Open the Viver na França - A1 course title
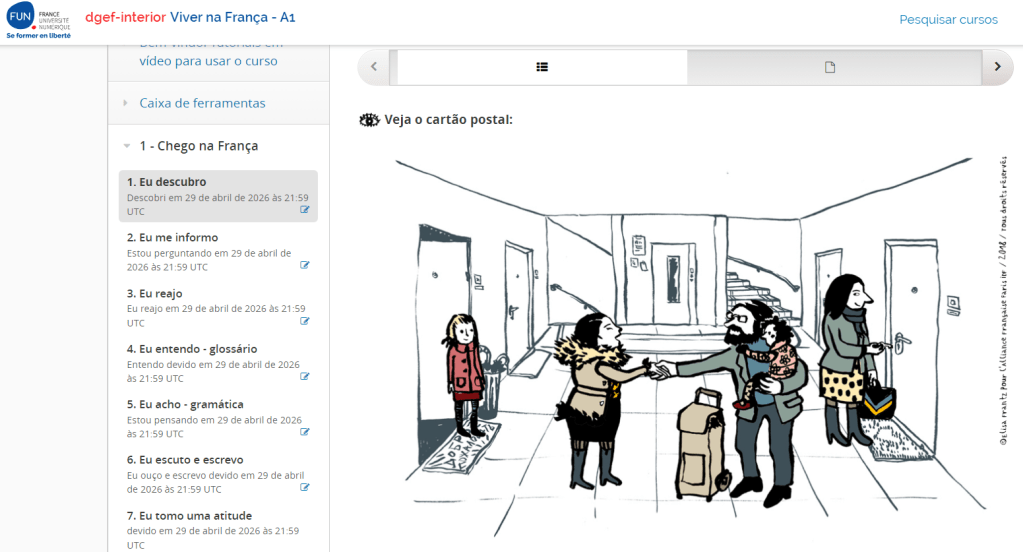 point(232,18)
